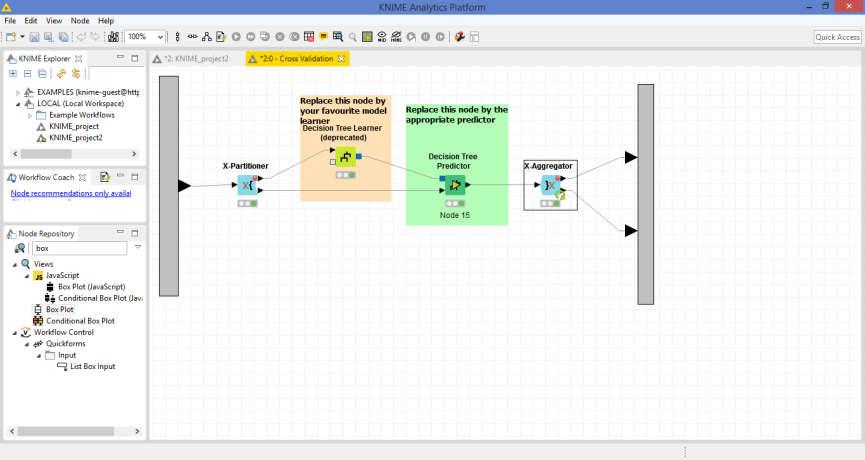Click the Hide node names icon

point(396,37)
